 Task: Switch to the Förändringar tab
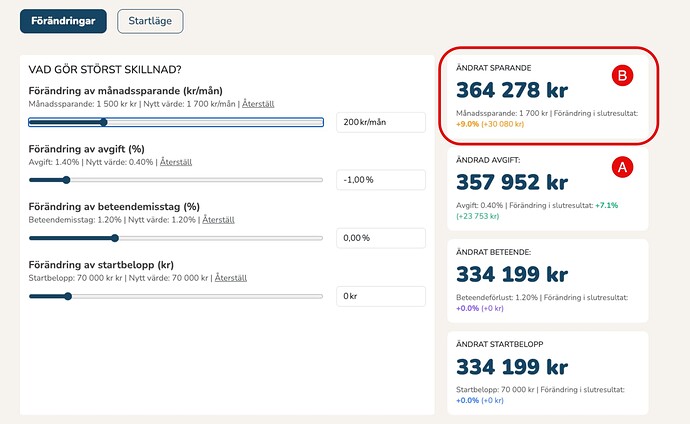tap(62, 21)
